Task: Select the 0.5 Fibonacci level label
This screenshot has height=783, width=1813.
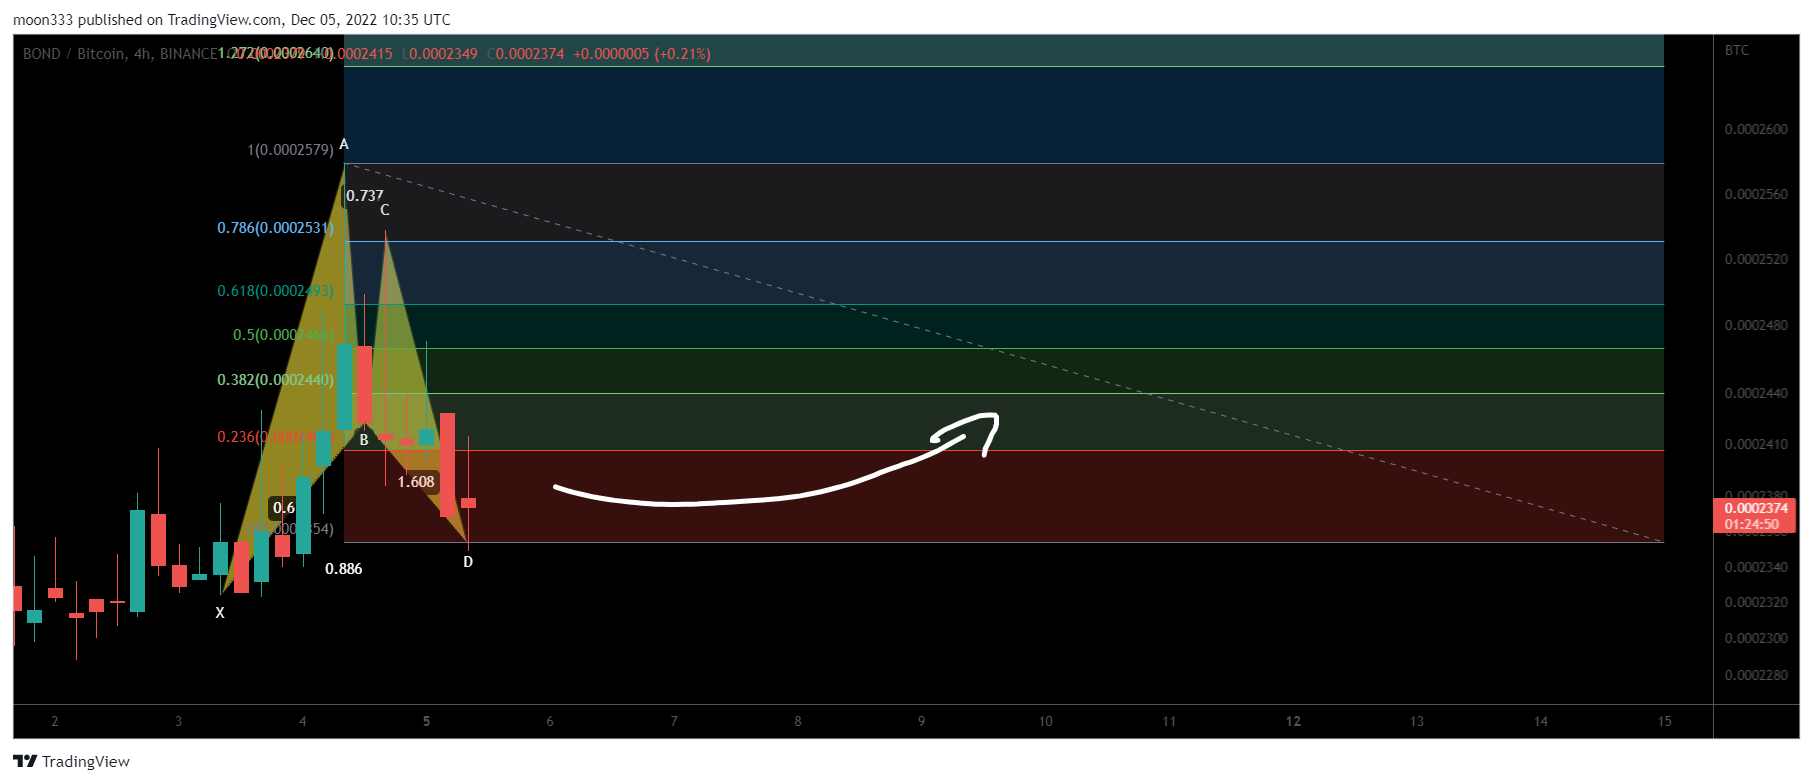Action: coord(283,335)
